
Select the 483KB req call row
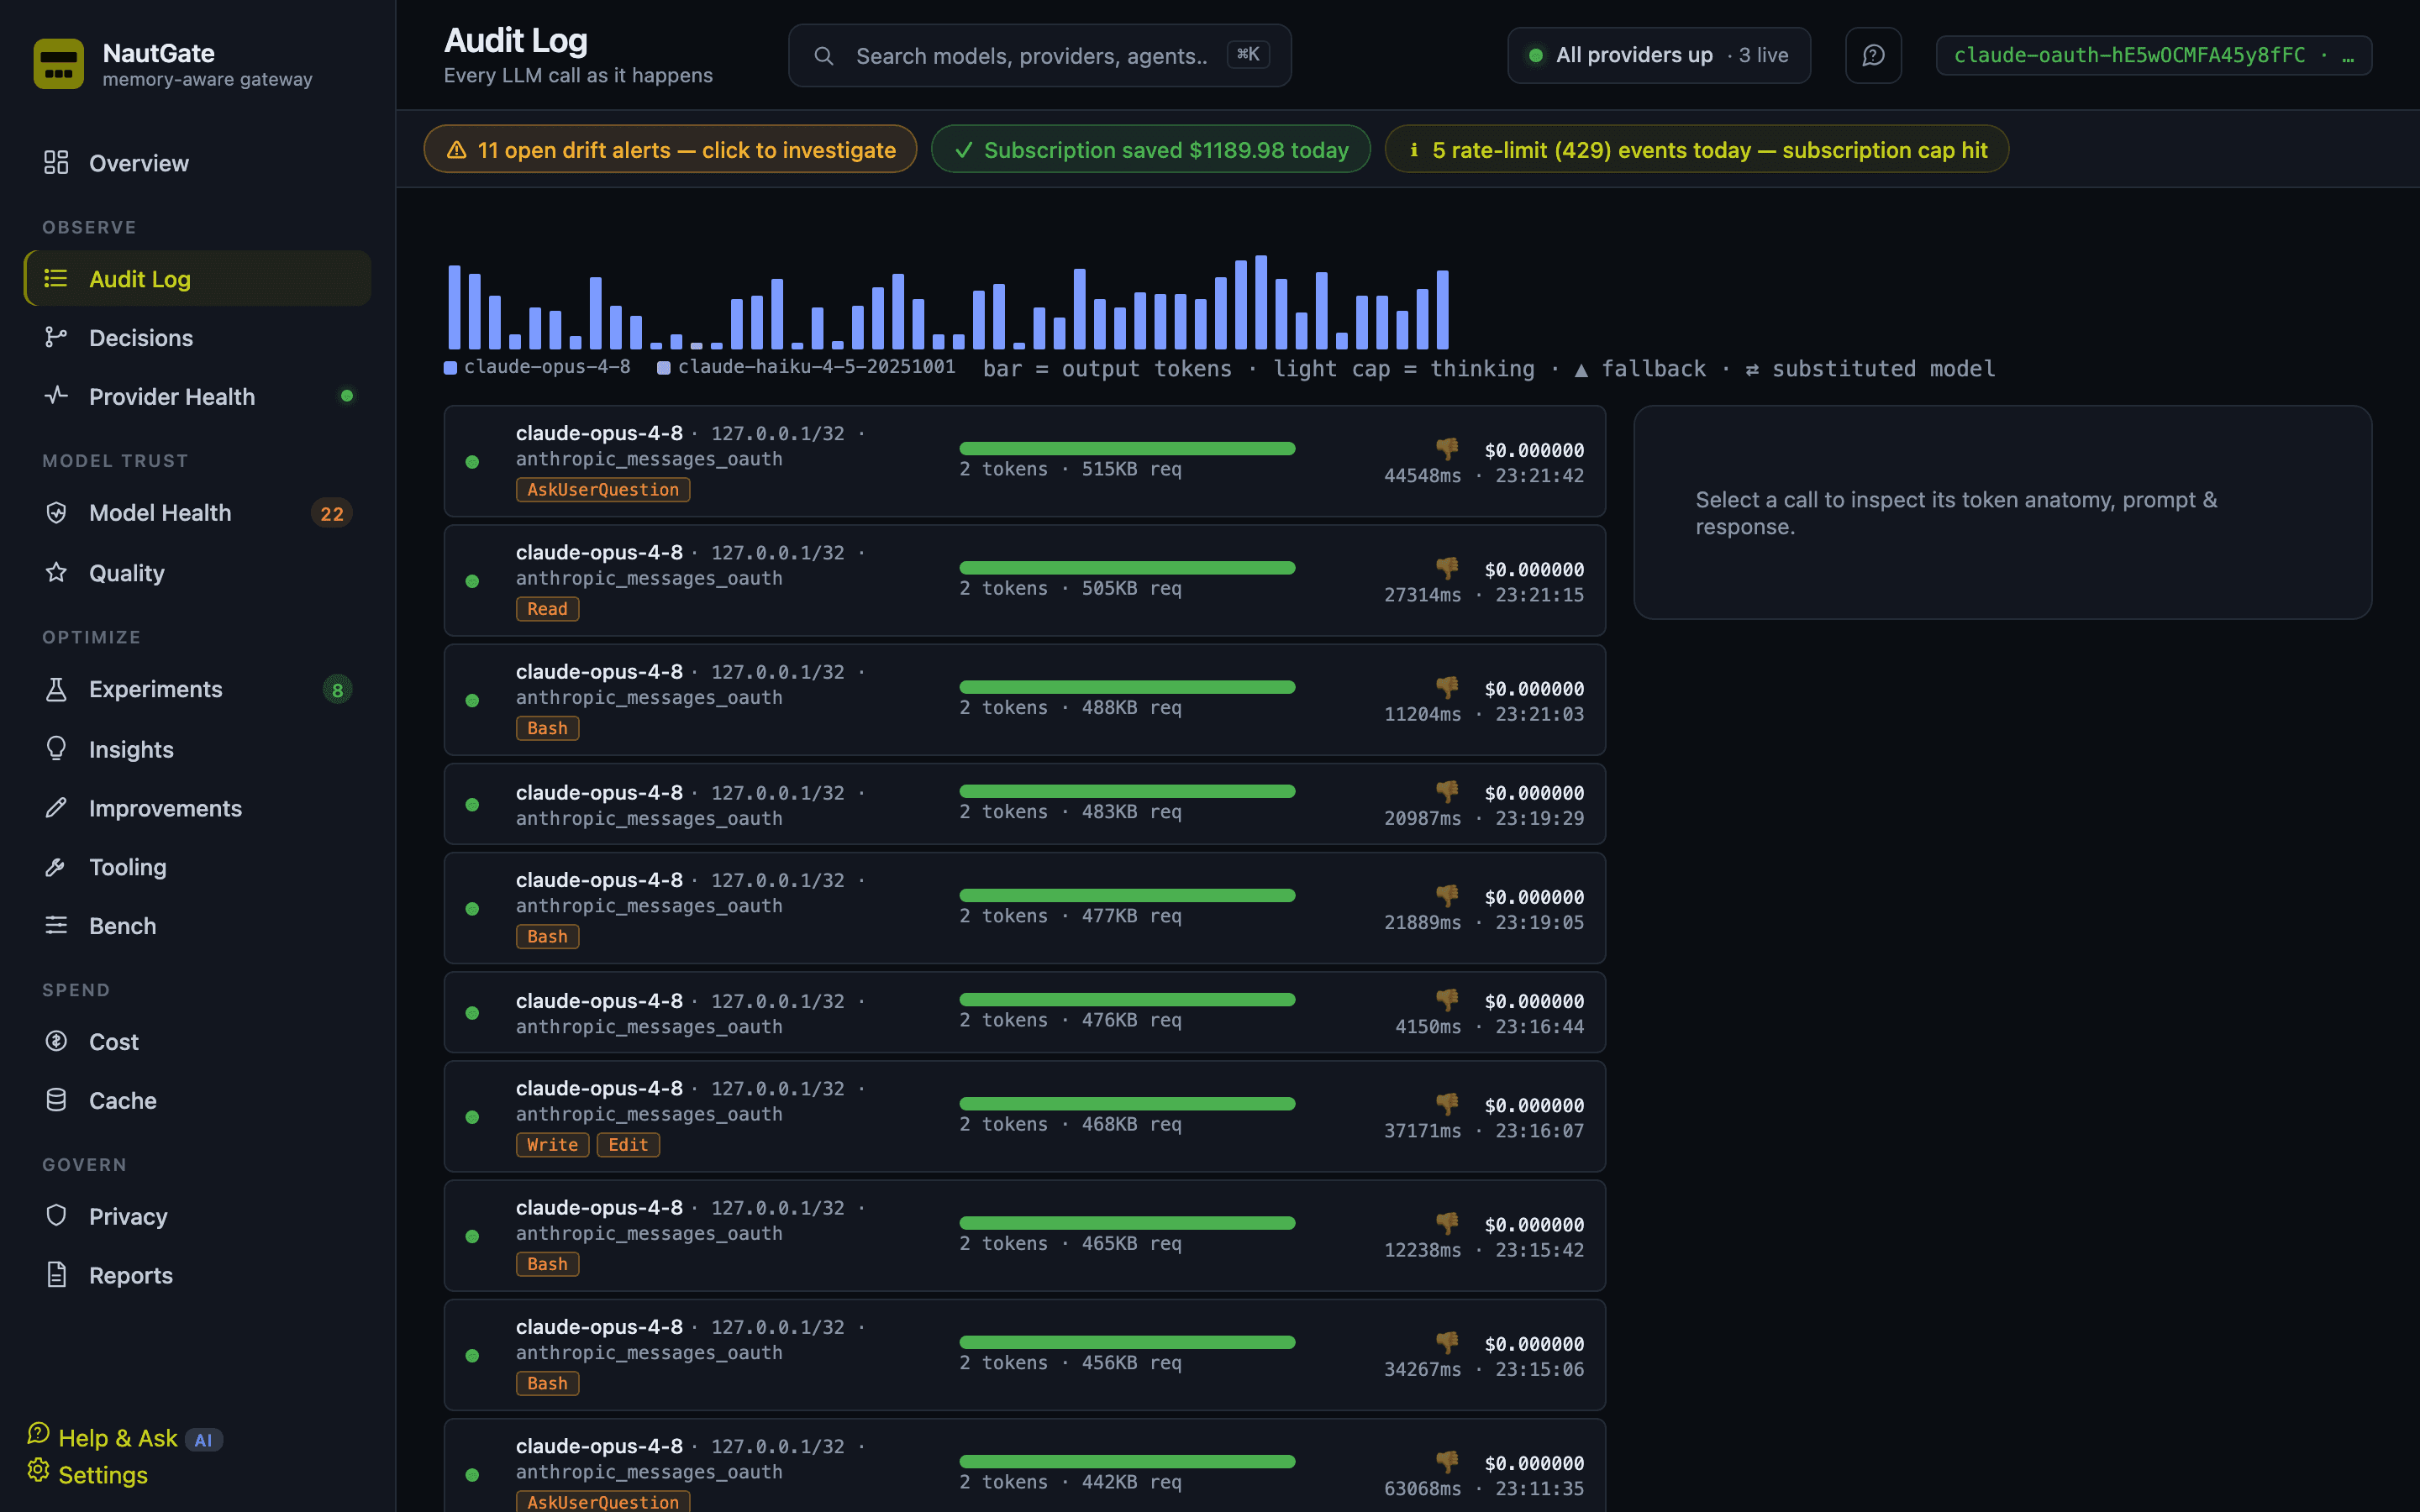point(1024,804)
